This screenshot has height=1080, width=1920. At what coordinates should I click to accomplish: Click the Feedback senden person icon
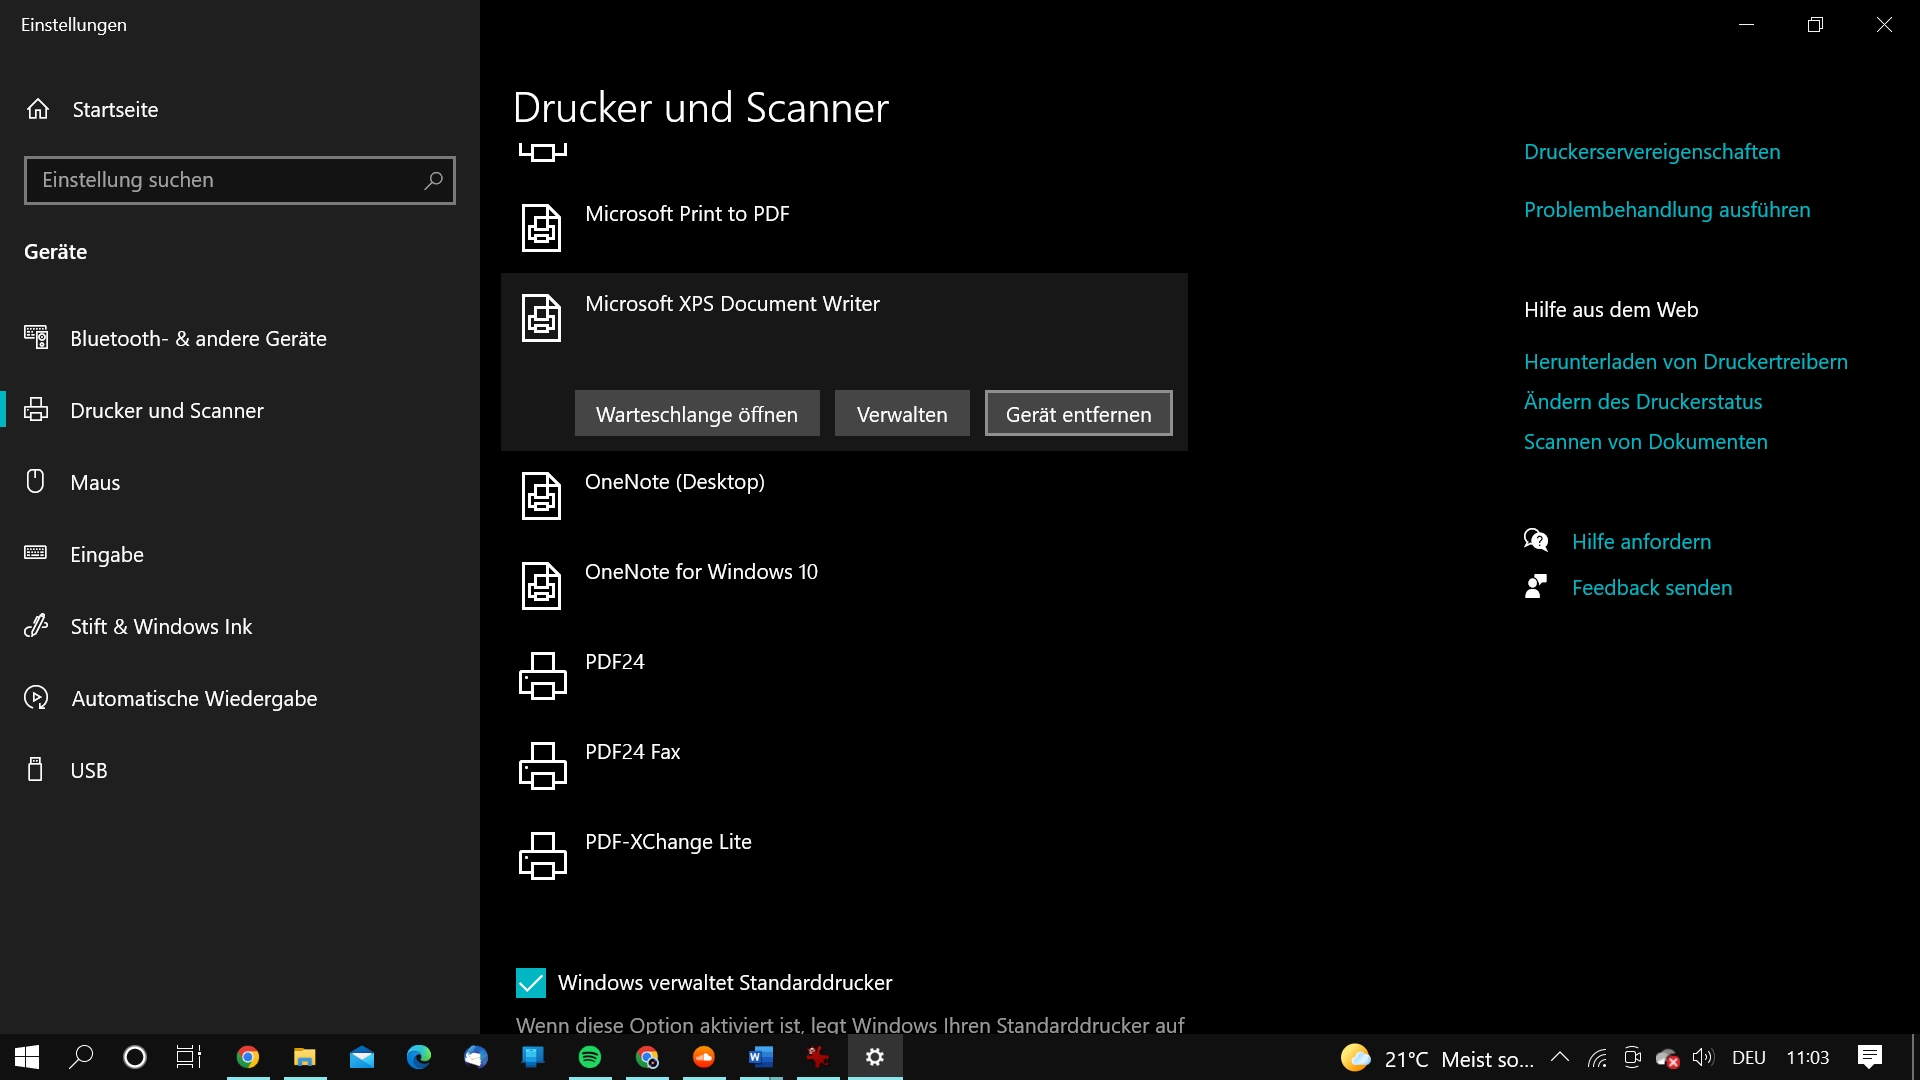click(x=1536, y=587)
